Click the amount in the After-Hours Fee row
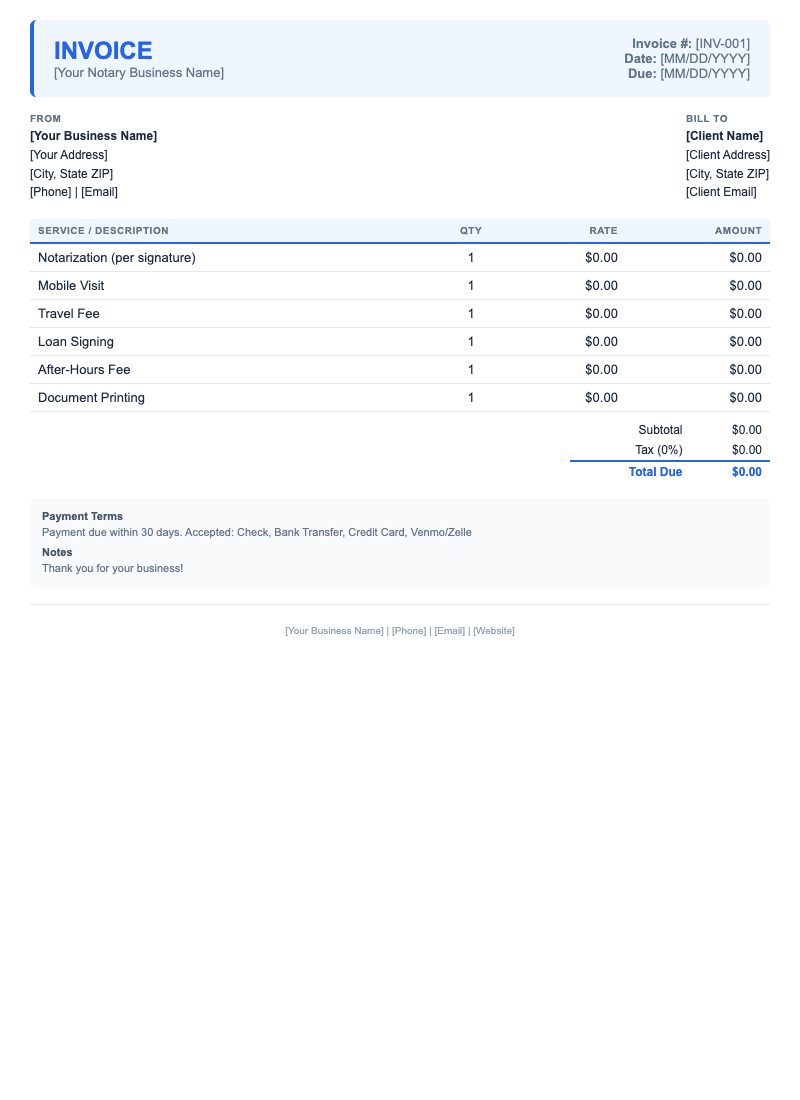 click(745, 370)
